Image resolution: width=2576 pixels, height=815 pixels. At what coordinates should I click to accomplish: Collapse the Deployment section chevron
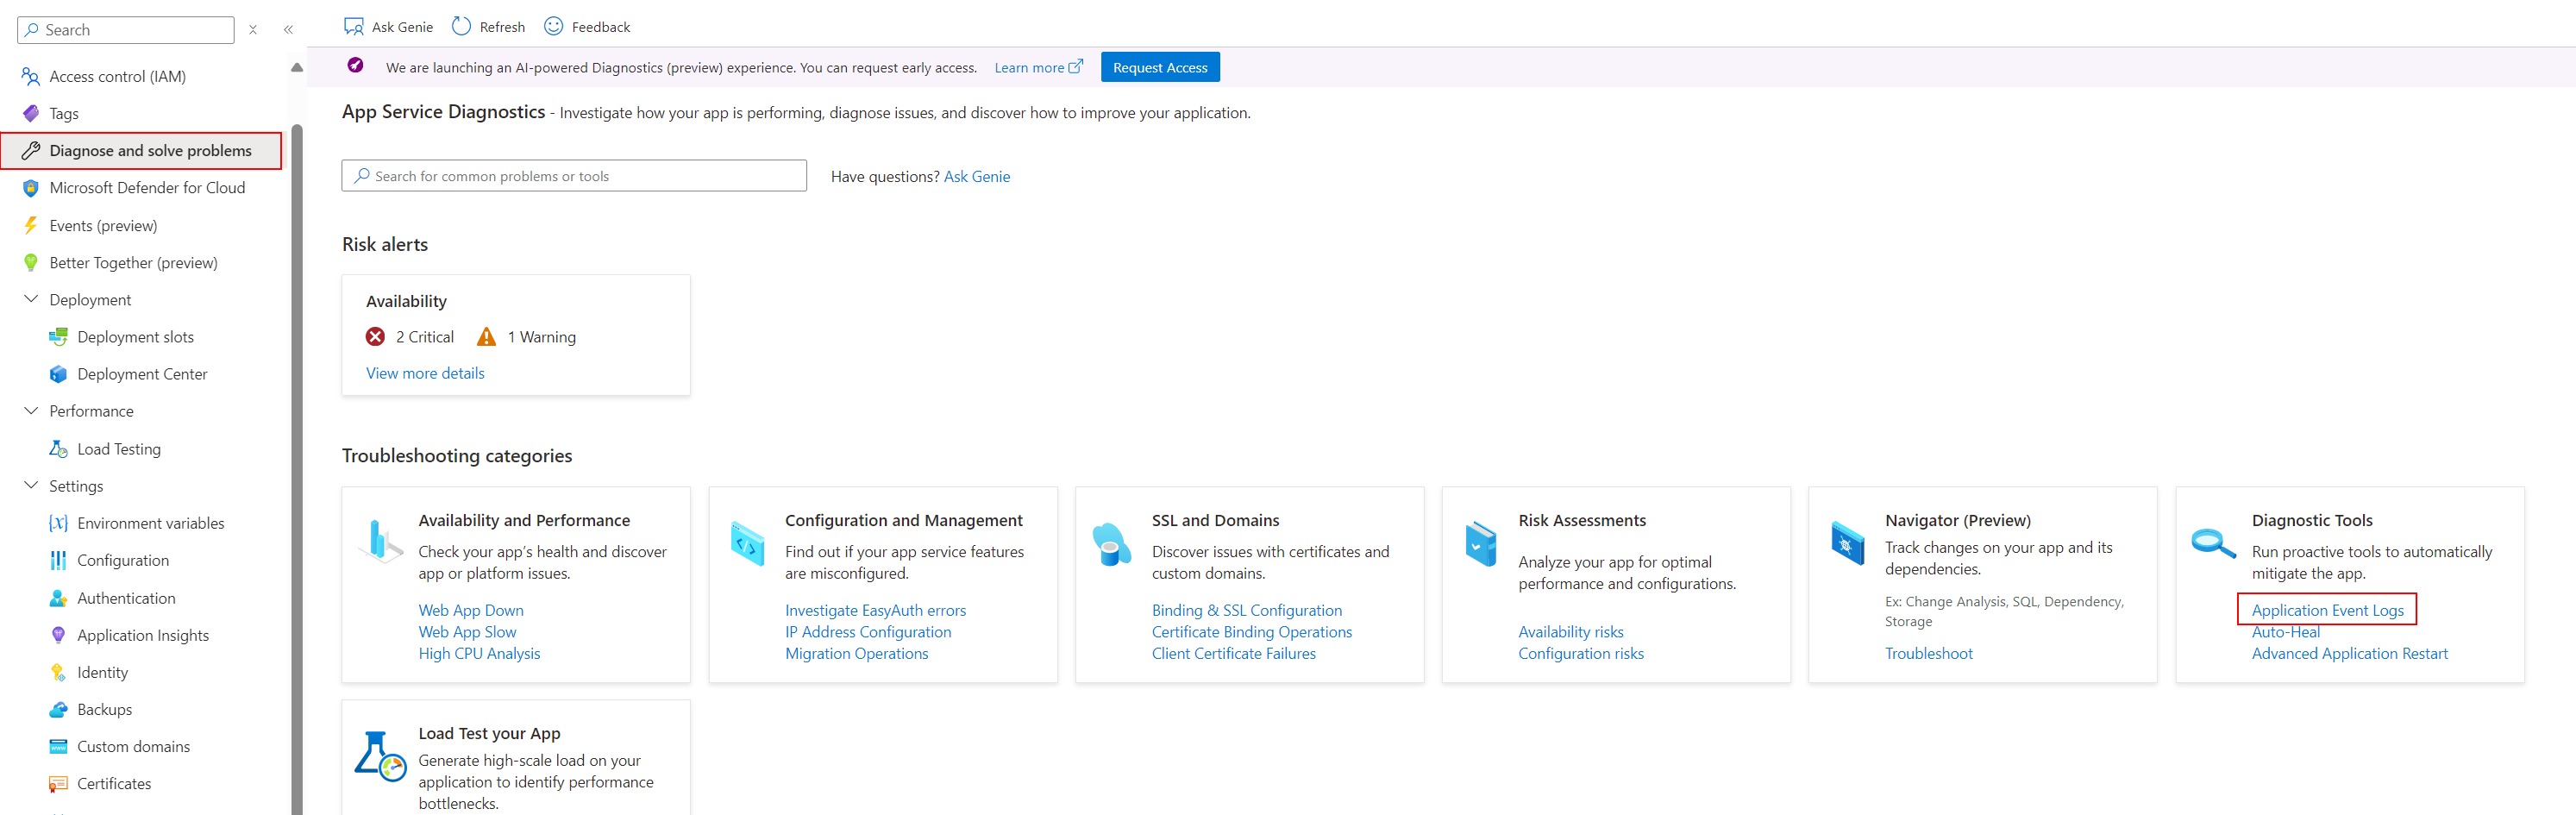tap(31, 299)
